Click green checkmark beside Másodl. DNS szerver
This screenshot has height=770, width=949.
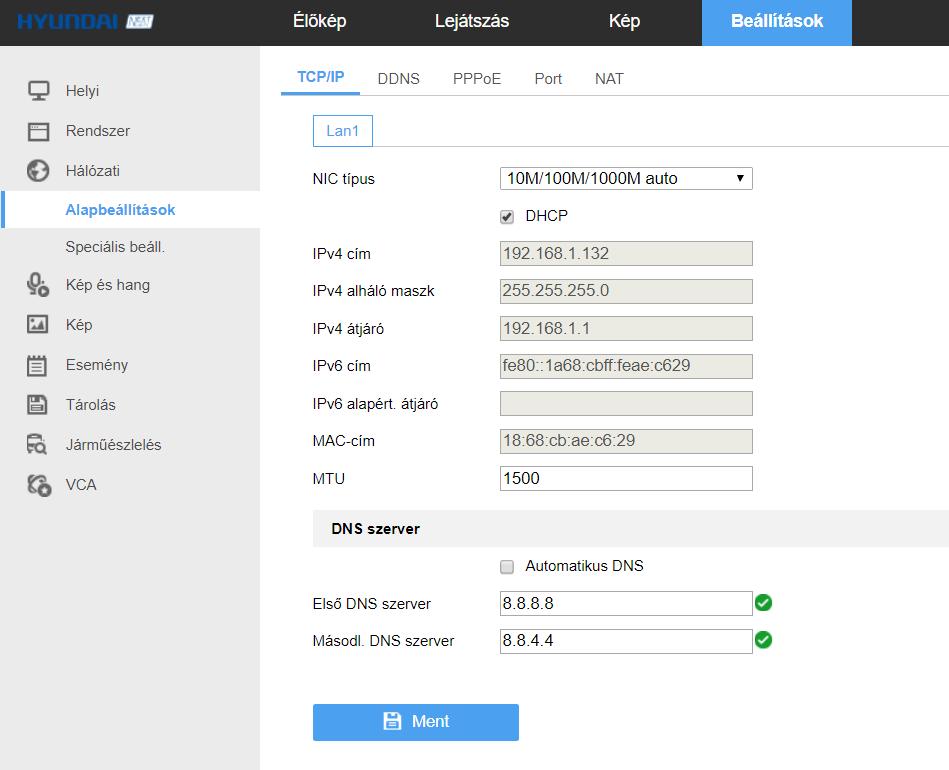(x=763, y=640)
